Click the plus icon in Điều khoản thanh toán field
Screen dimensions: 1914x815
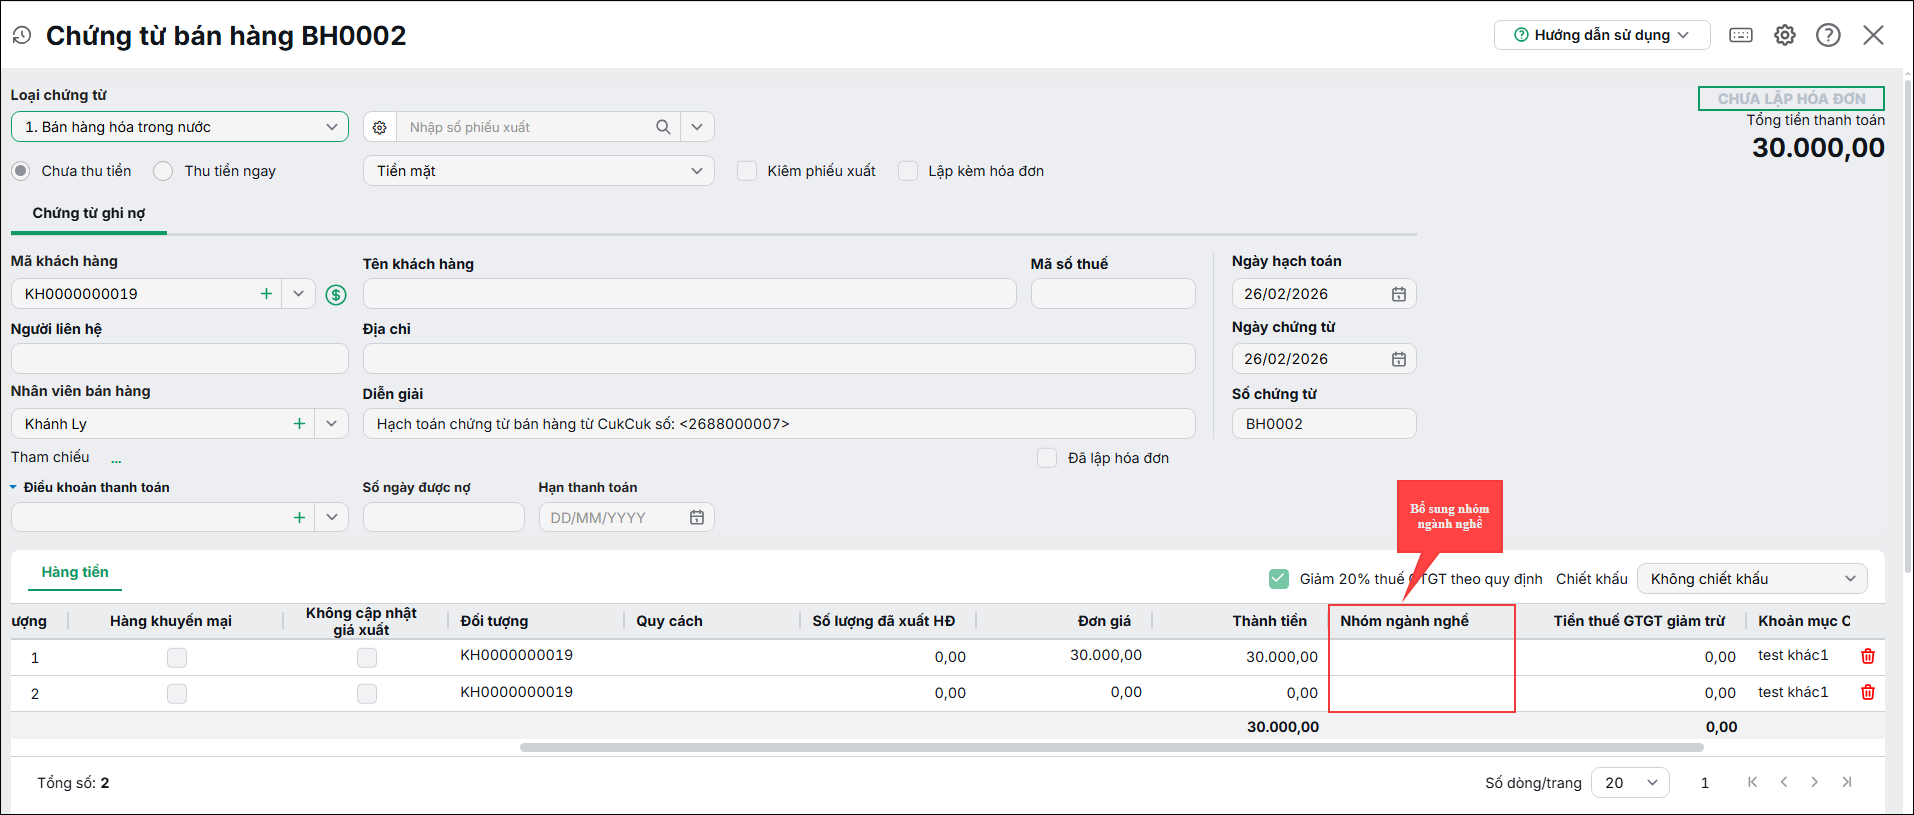click(x=299, y=517)
